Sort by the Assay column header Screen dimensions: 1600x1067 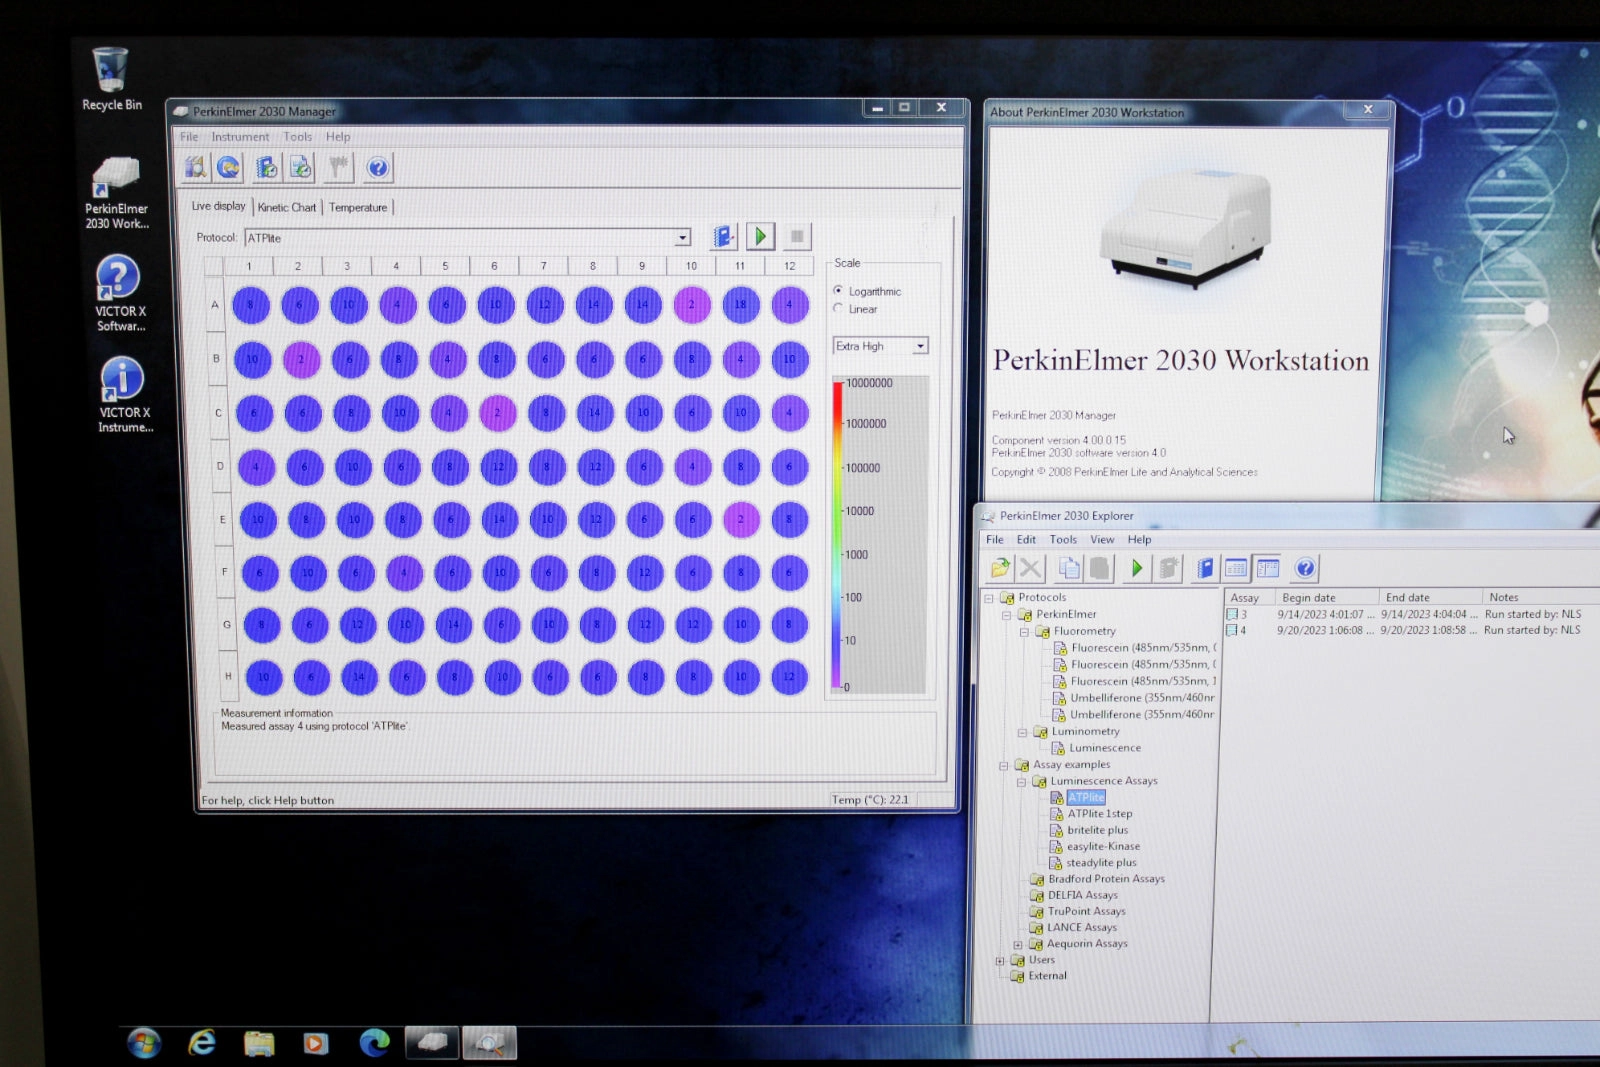coord(1248,597)
